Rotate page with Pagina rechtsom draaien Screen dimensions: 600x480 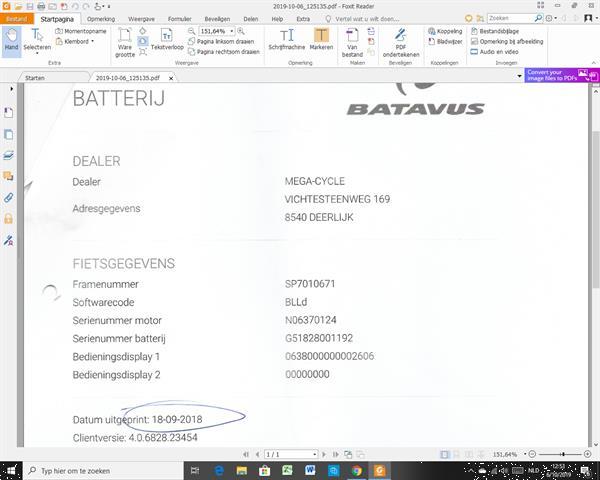(224, 52)
